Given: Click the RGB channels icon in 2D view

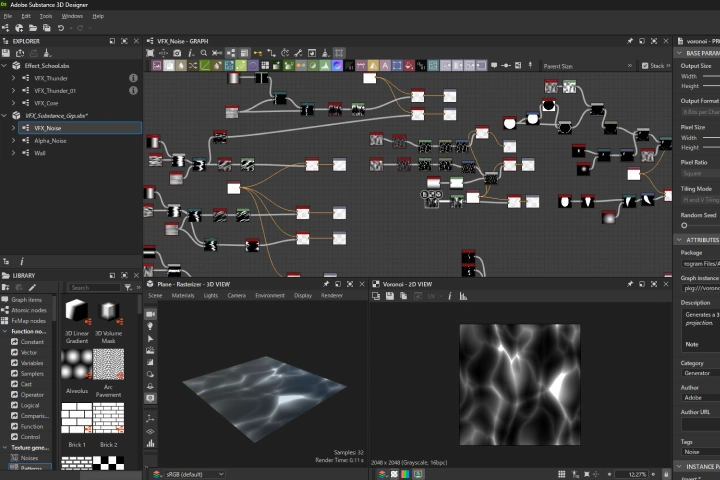Looking at the screenshot, I should (x=405, y=474).
